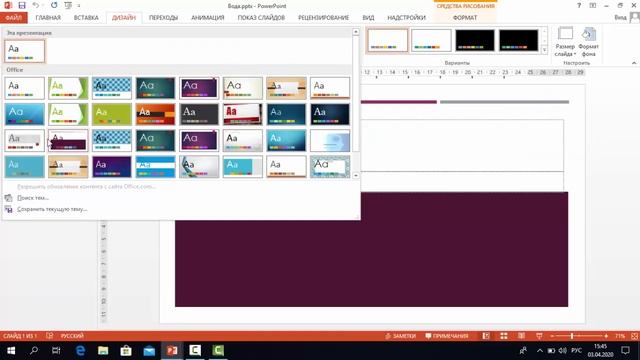Select the orange-red theme thumbnail

click(156, 114)
